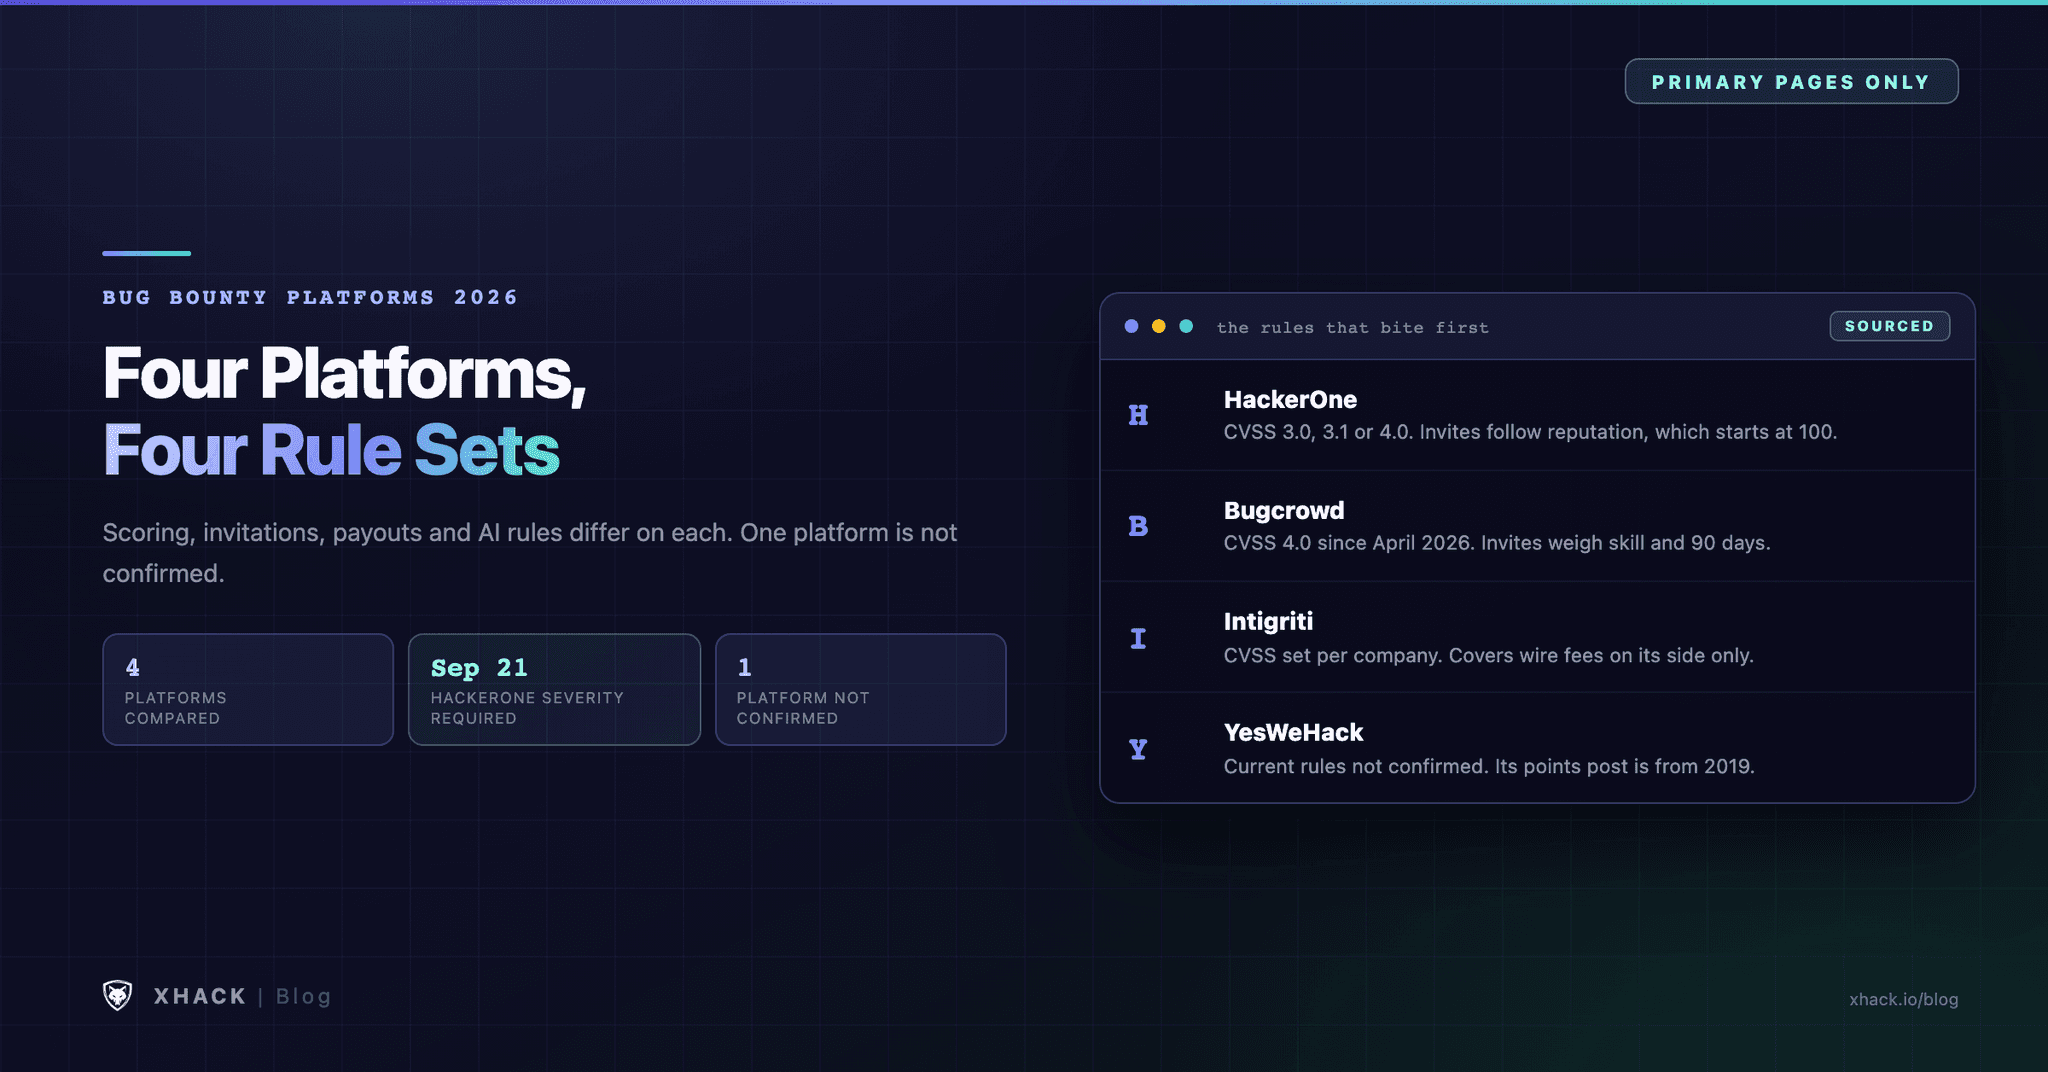The height and width of the screenshot is (1072, 2048).
Task: Click 'CVSS 4.0 since April 2026' description
Action: tap(1497, 543)
